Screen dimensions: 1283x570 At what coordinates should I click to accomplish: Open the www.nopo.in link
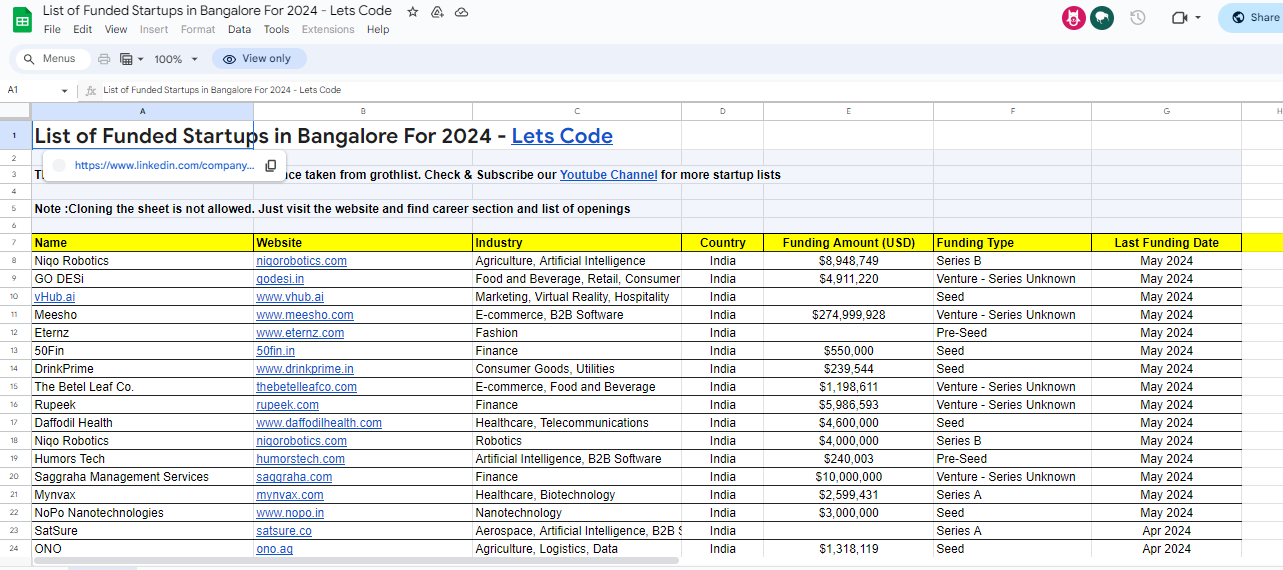pos(290,513)
